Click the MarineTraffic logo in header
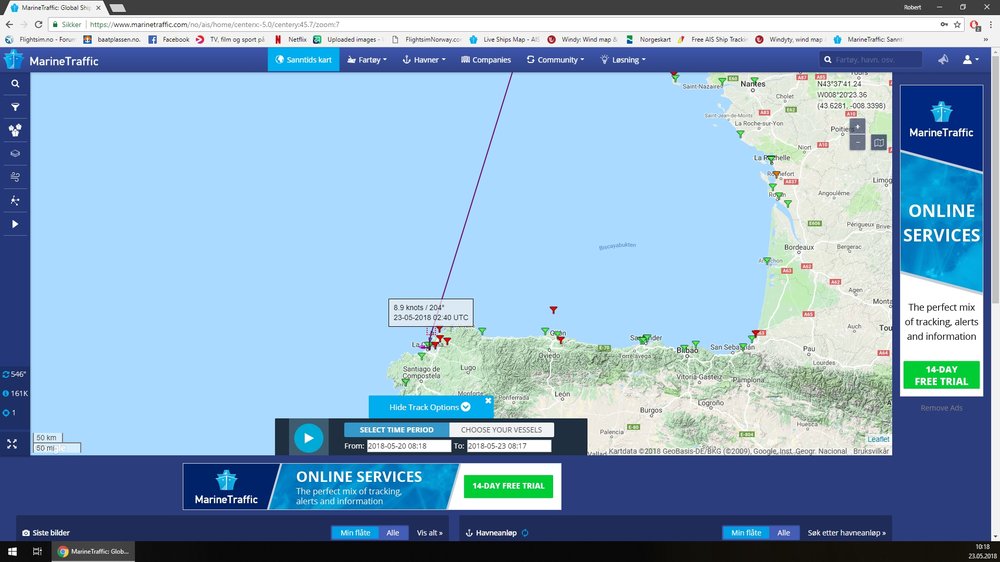 [51, 61]
